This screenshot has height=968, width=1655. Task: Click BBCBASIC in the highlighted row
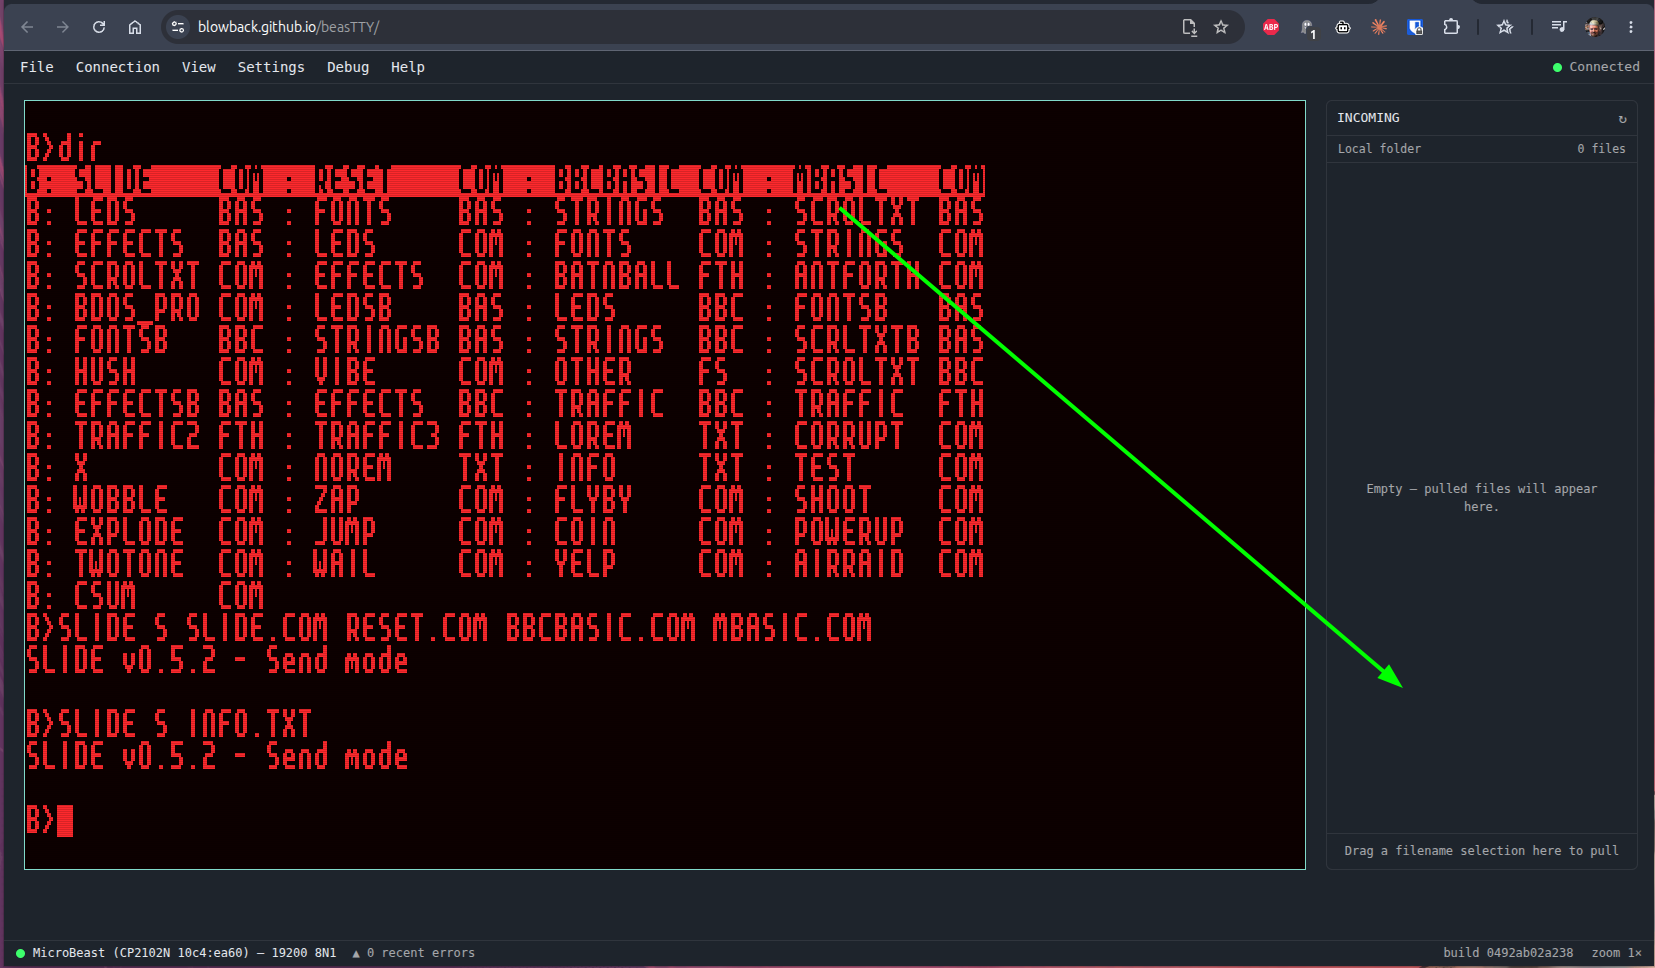pyautogui.click(x=617, y=180)
